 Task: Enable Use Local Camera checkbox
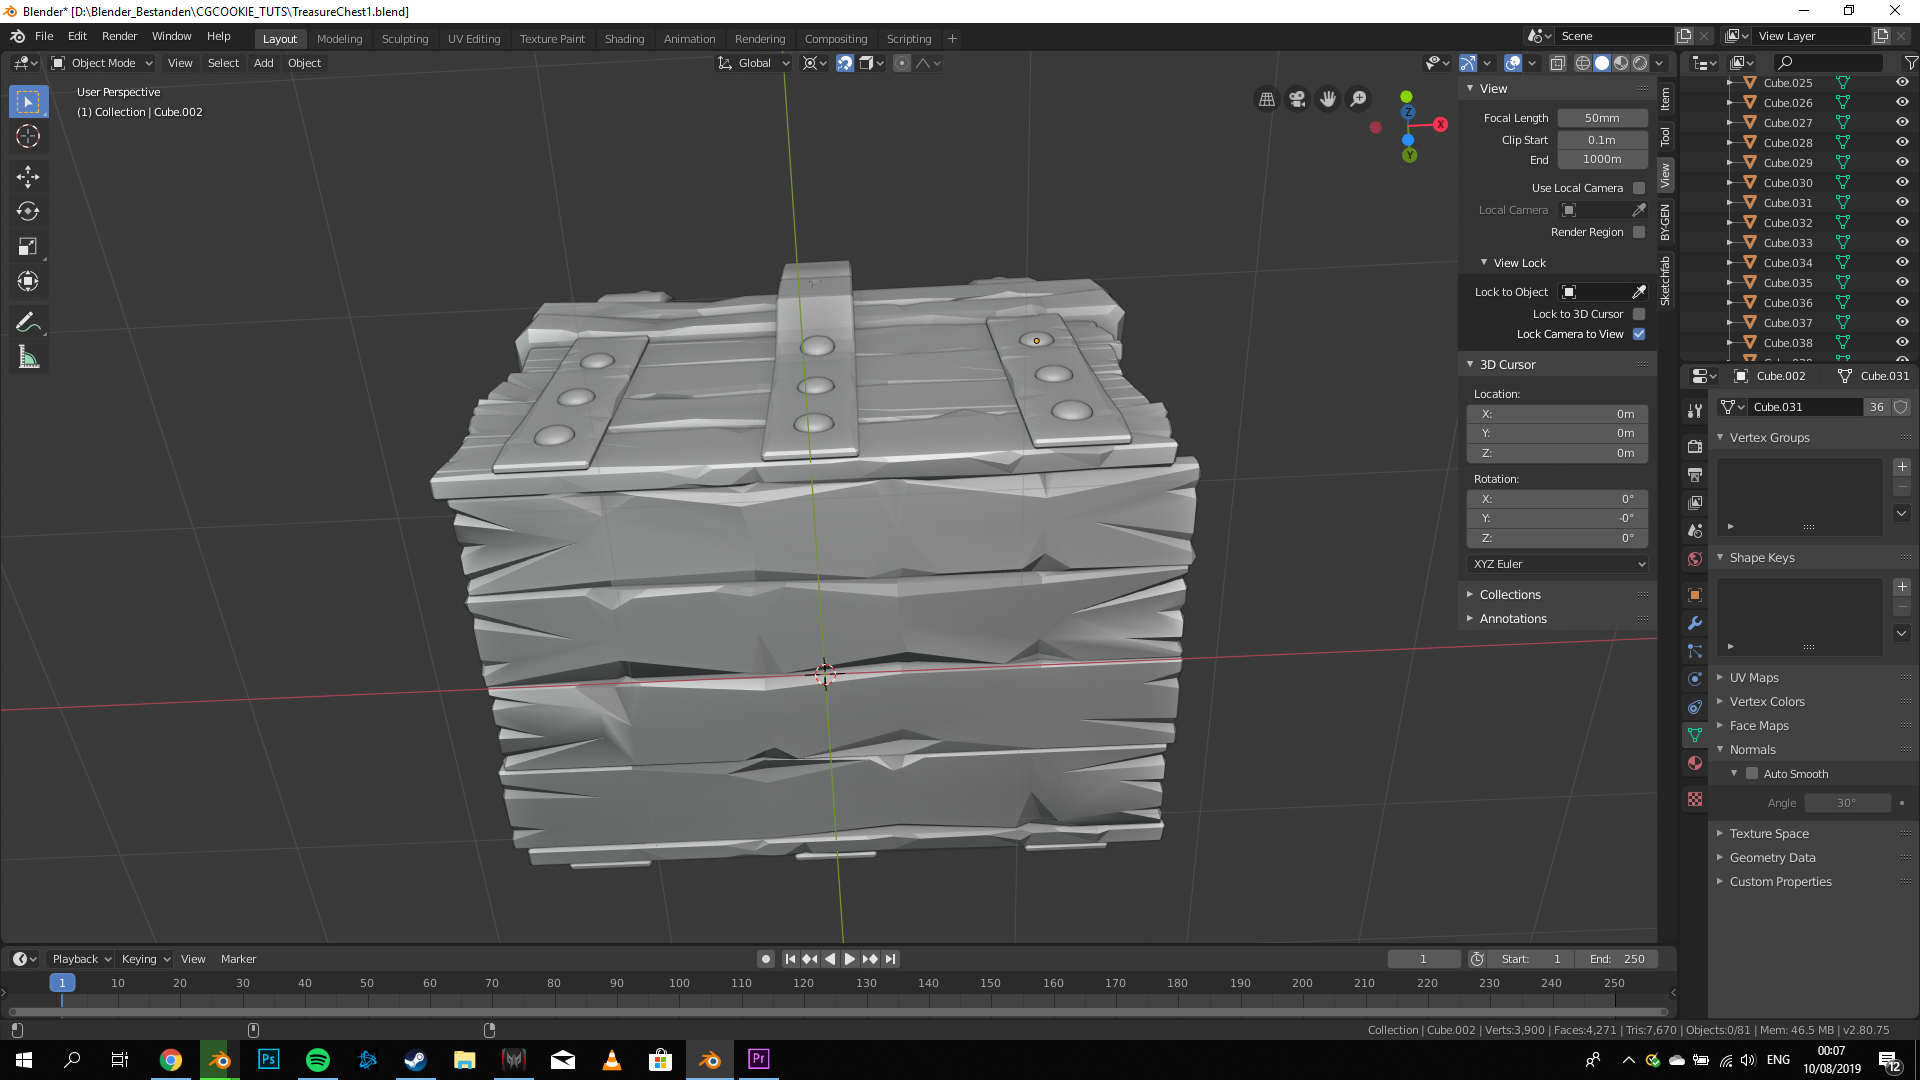point(1639,188)
